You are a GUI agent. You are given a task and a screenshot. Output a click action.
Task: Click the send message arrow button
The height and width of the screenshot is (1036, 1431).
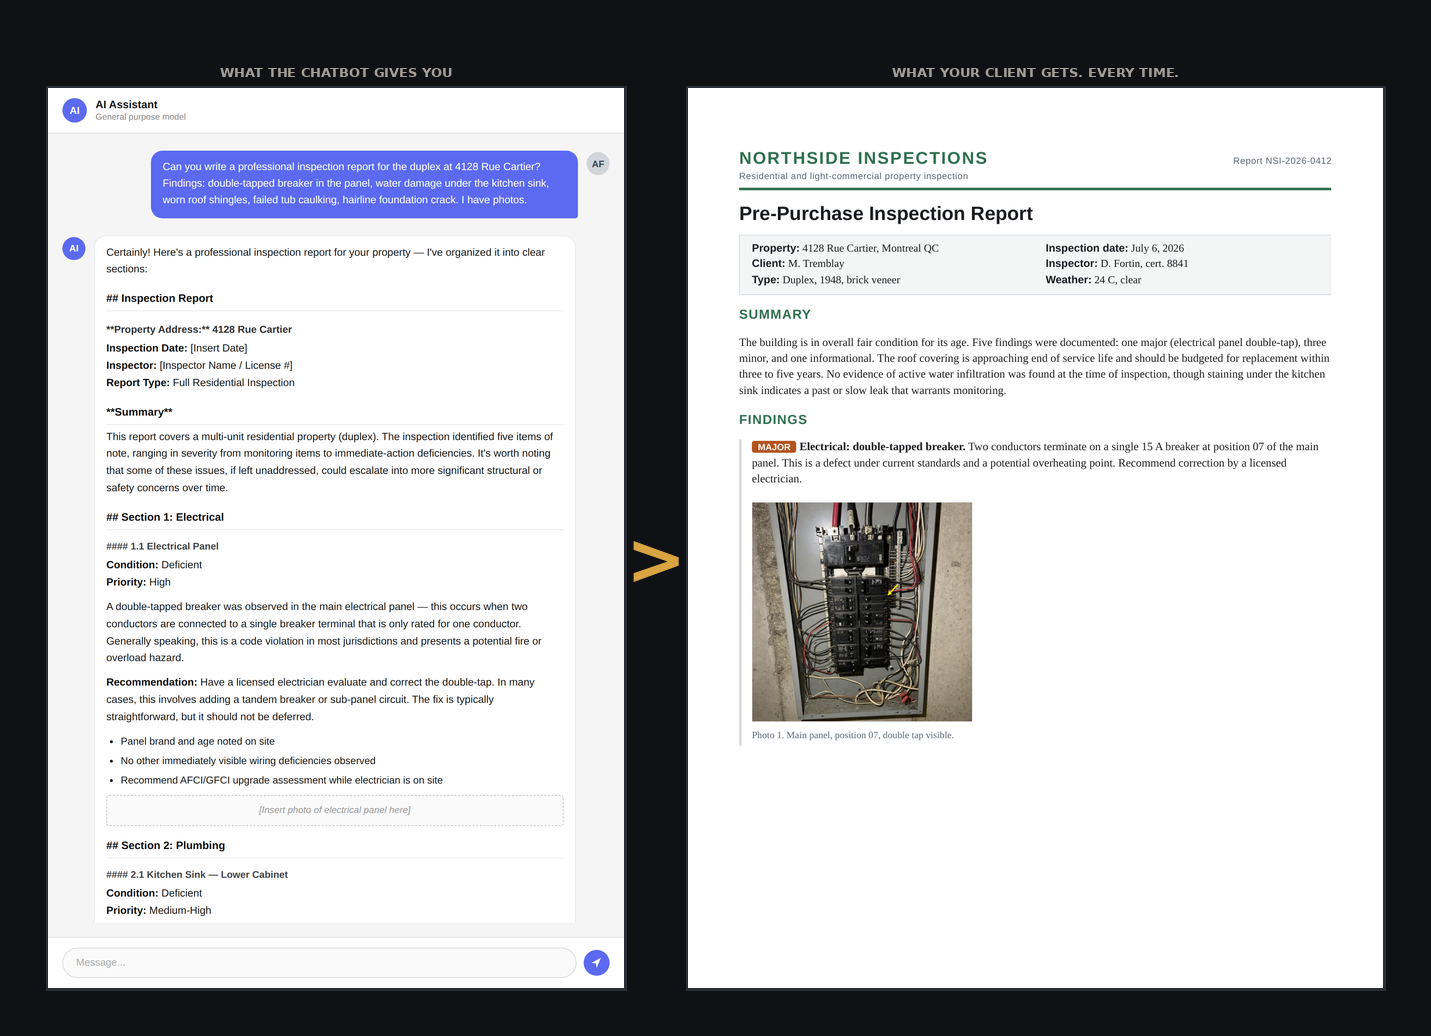point(596,962)
